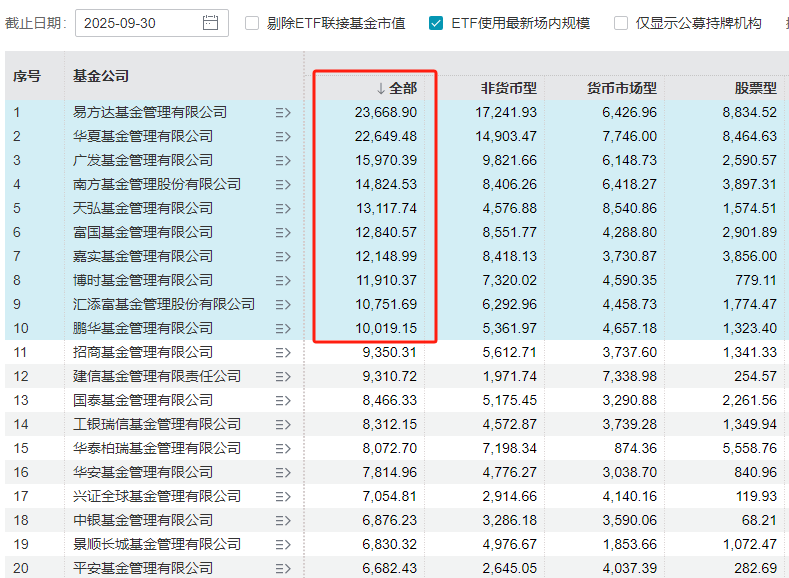This screenshot has width=789, height=578.
Task: Click the detail icon beside 天弘基金管理有限公司
Action: (x=282, y=208)
